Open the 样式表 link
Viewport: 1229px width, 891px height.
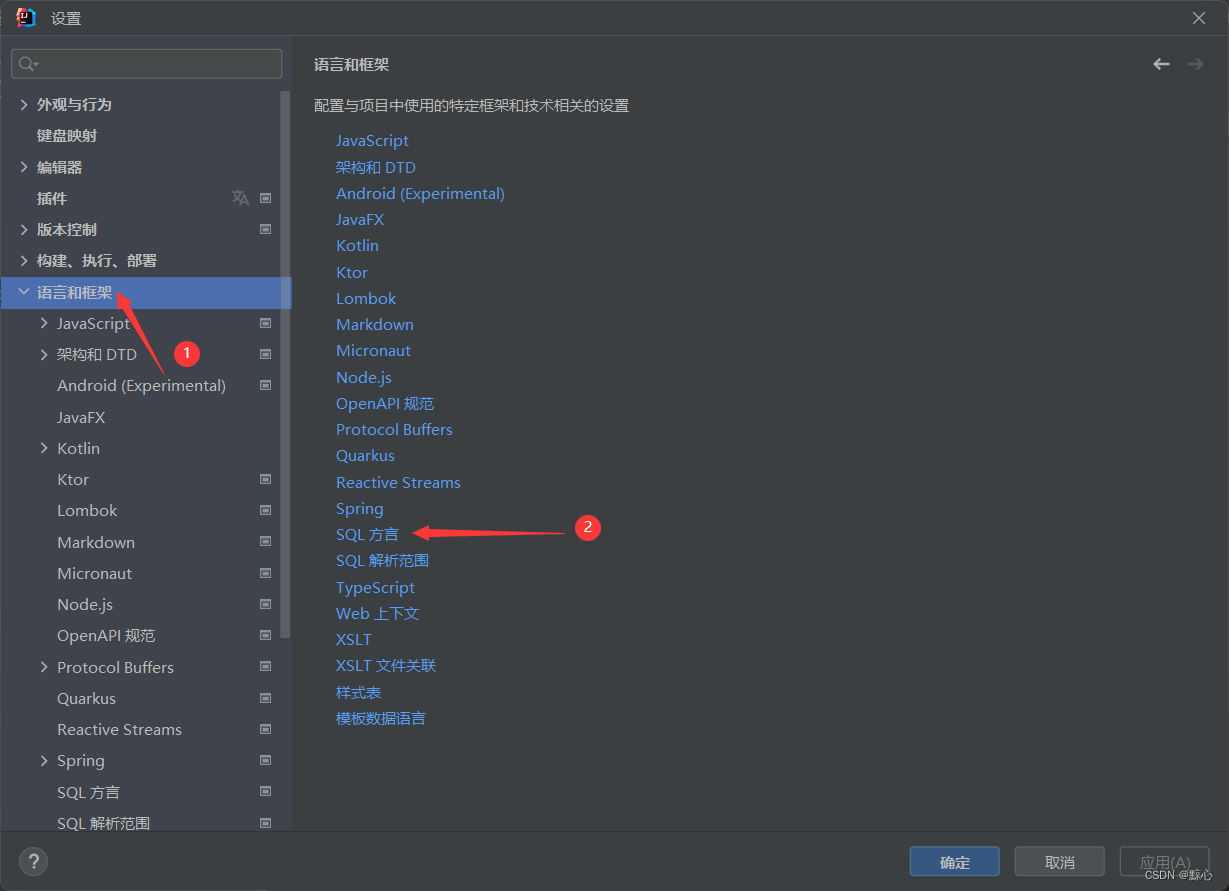(358, 692)
